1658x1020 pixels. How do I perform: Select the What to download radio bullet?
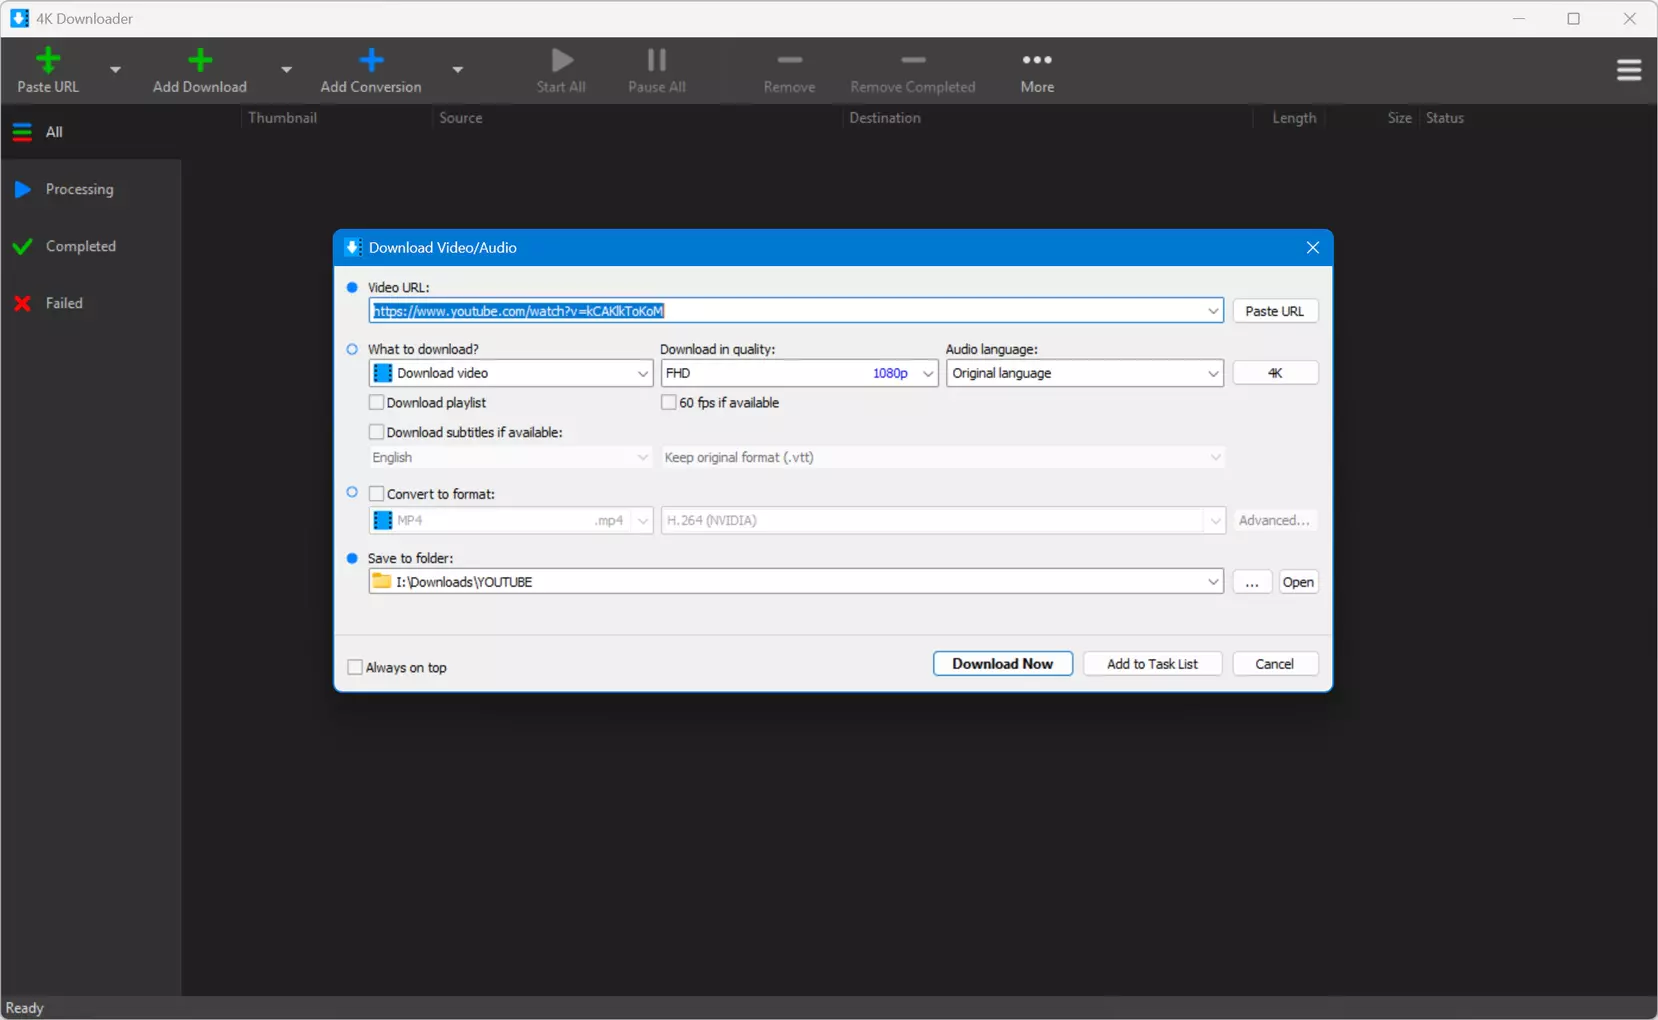tap(352, 350)
